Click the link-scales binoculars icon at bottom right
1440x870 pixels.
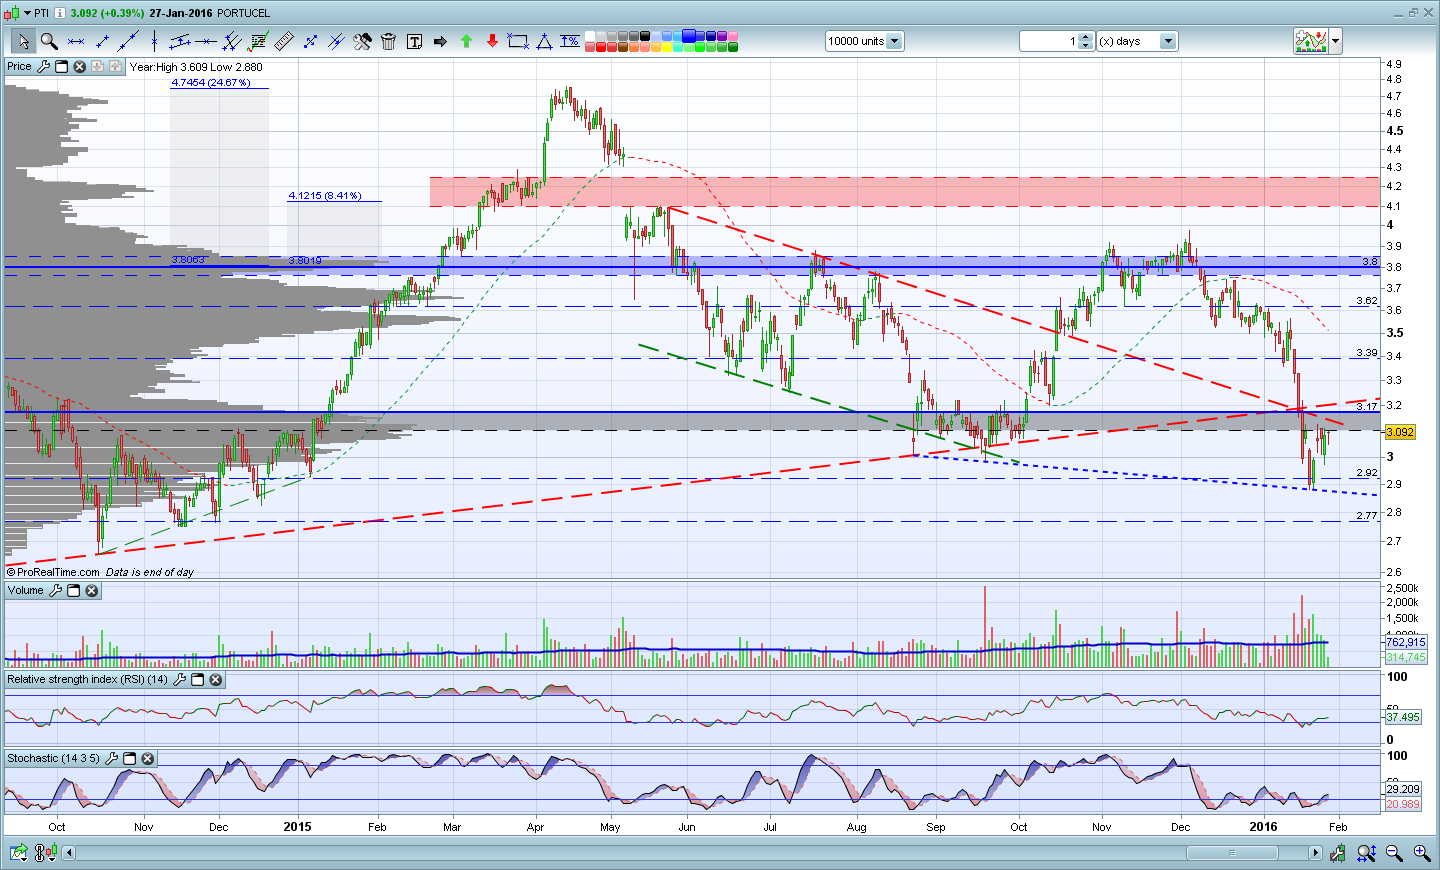pos(1366,853)
